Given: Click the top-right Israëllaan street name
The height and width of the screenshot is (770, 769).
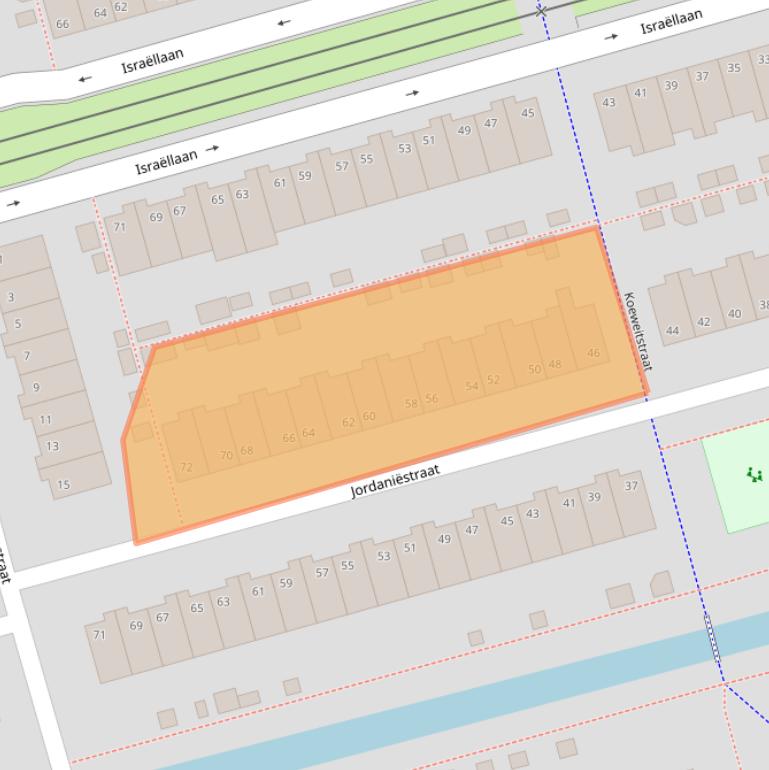Looking at the screenshot, I should click(671, 21).
